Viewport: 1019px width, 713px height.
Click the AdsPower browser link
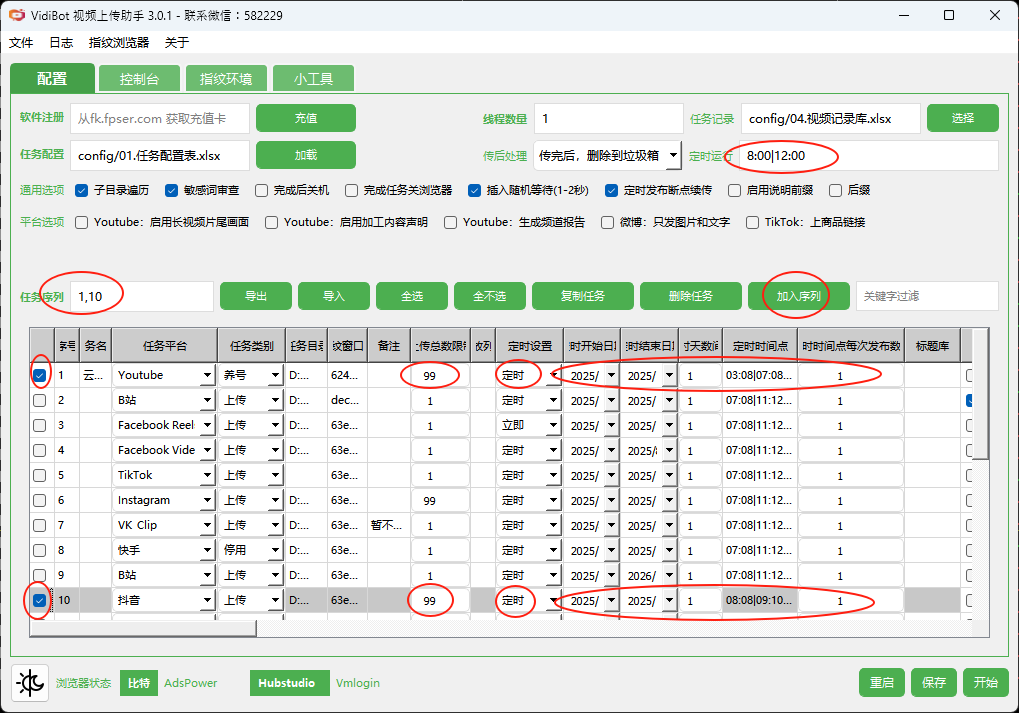coord(190,683)
